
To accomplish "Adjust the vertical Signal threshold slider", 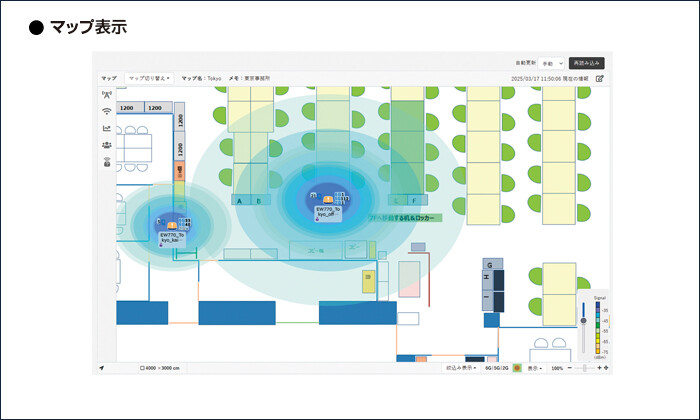I will (x=583, y=320).
